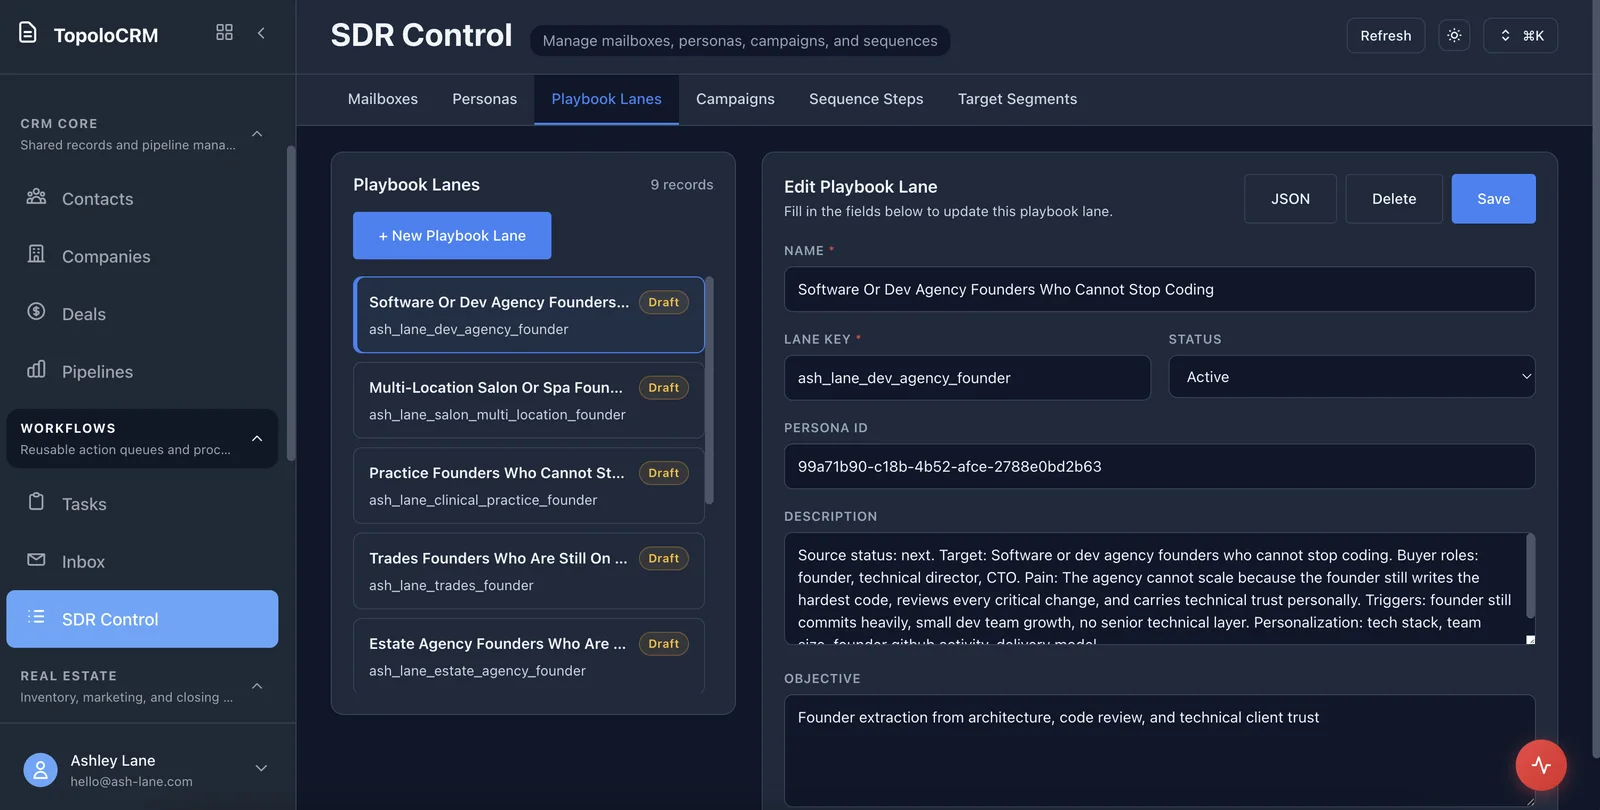Image resolution: width=1600 pixels, height=810 pixels.
Task: Click the sidebar navigation scrollbar
Action: 291,303
